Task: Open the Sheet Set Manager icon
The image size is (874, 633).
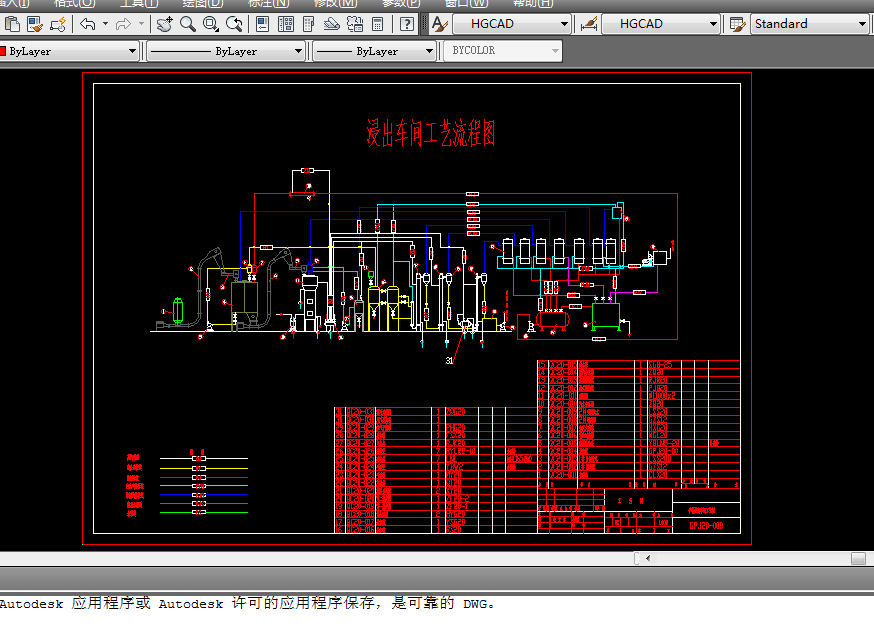Action: [x=332, y=24]
